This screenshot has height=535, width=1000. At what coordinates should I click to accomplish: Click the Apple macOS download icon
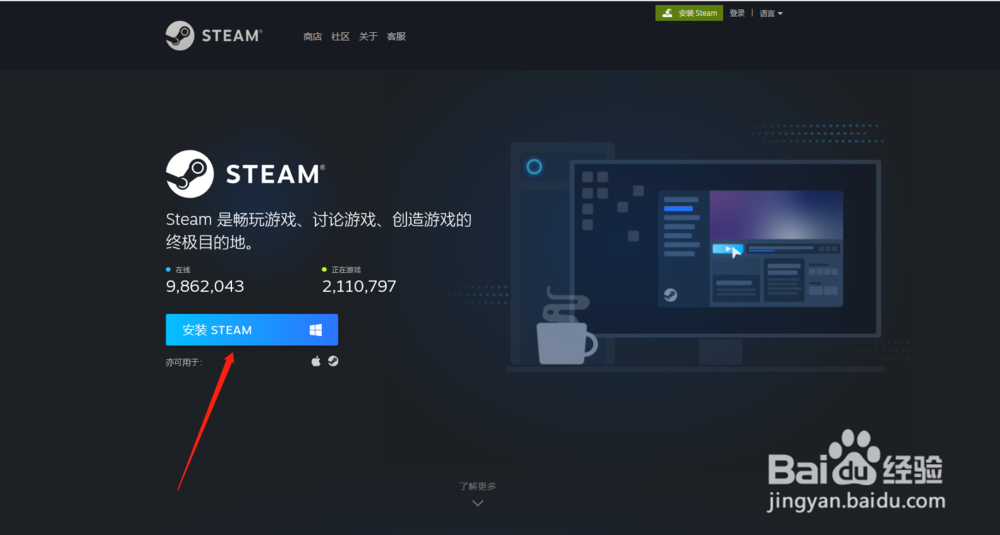(316, 362)
